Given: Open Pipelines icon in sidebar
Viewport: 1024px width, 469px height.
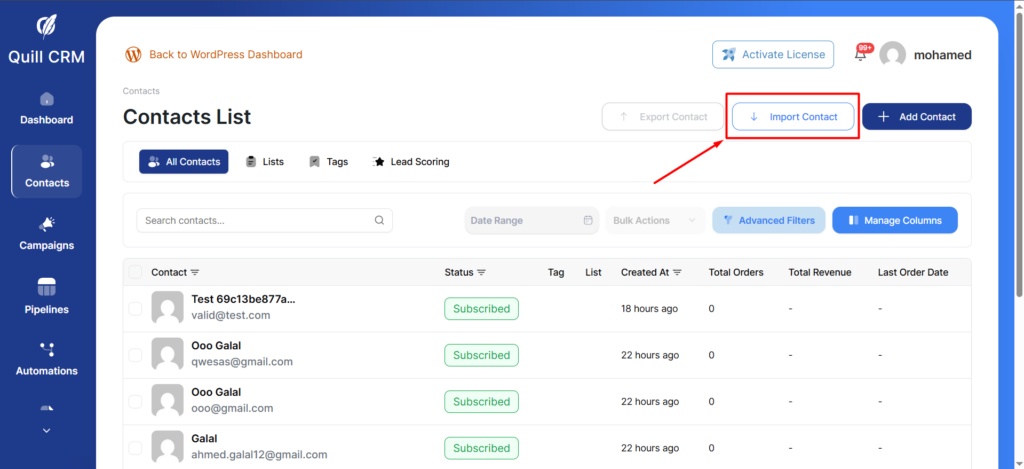Looking at the screenshot, I should point(46,288).
